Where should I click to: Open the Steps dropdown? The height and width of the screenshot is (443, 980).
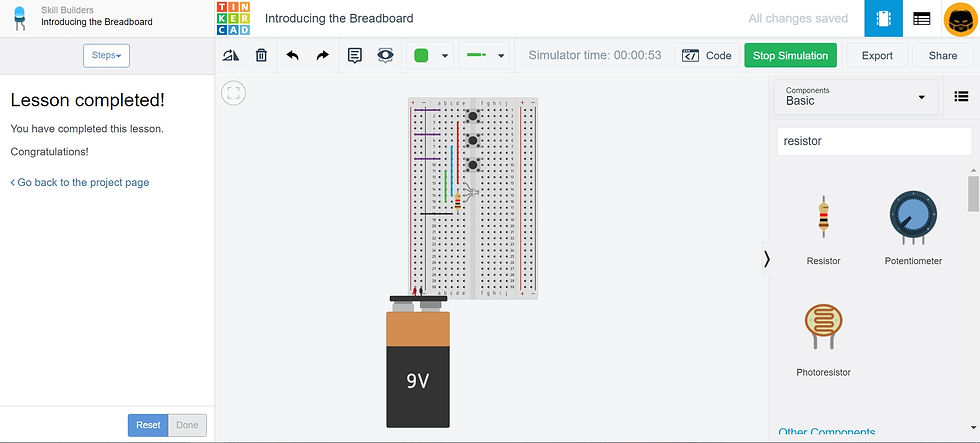point(106,56)
